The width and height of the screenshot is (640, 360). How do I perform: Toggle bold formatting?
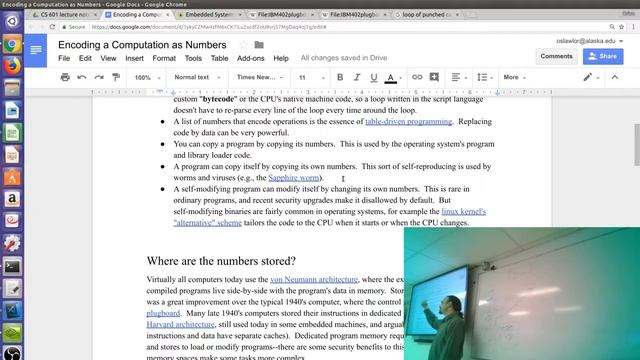pos(340,77)
